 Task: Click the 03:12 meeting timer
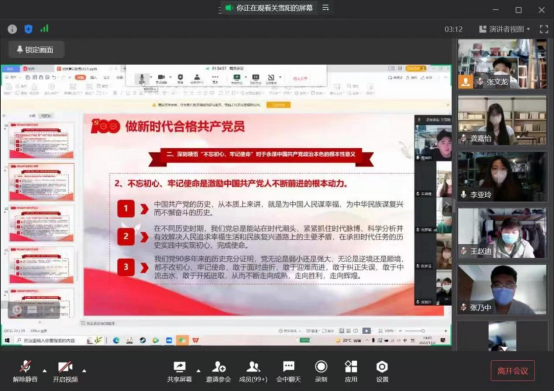pyautogui.click(x=453, y=29)
